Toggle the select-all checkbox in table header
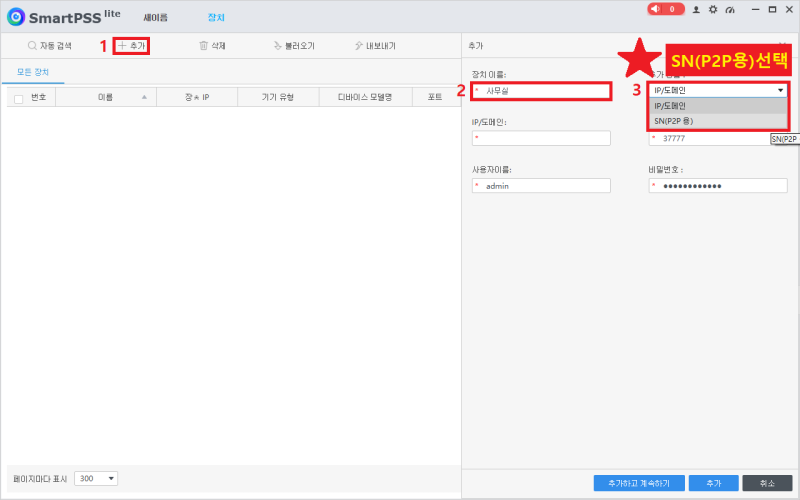The height and width of the screenshot is (500, 800). pyautogui.click(x=19, y=99)
